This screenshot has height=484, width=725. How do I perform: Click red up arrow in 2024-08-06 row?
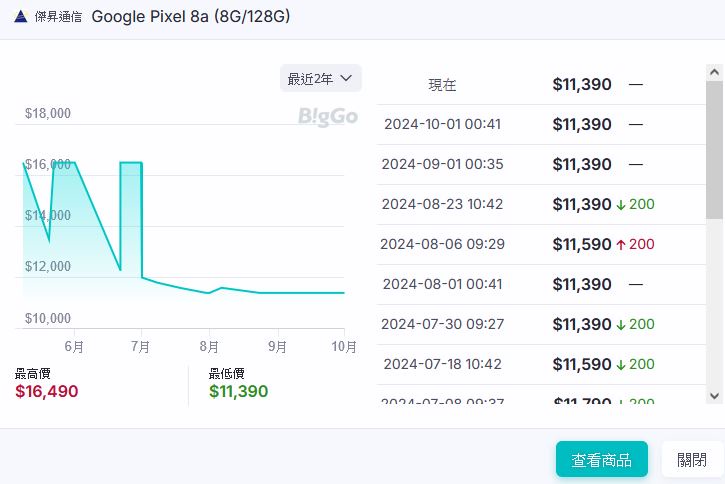(621, 245)
